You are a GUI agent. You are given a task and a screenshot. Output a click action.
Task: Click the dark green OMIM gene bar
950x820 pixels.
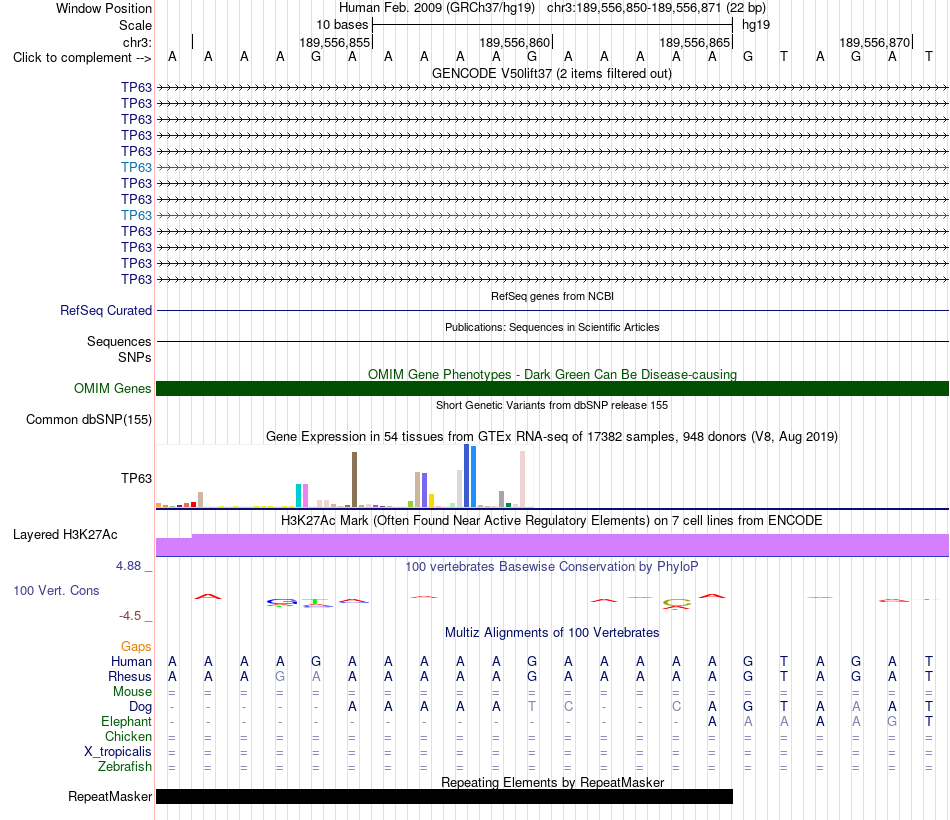pyautogui.click(x=552, y=388)
